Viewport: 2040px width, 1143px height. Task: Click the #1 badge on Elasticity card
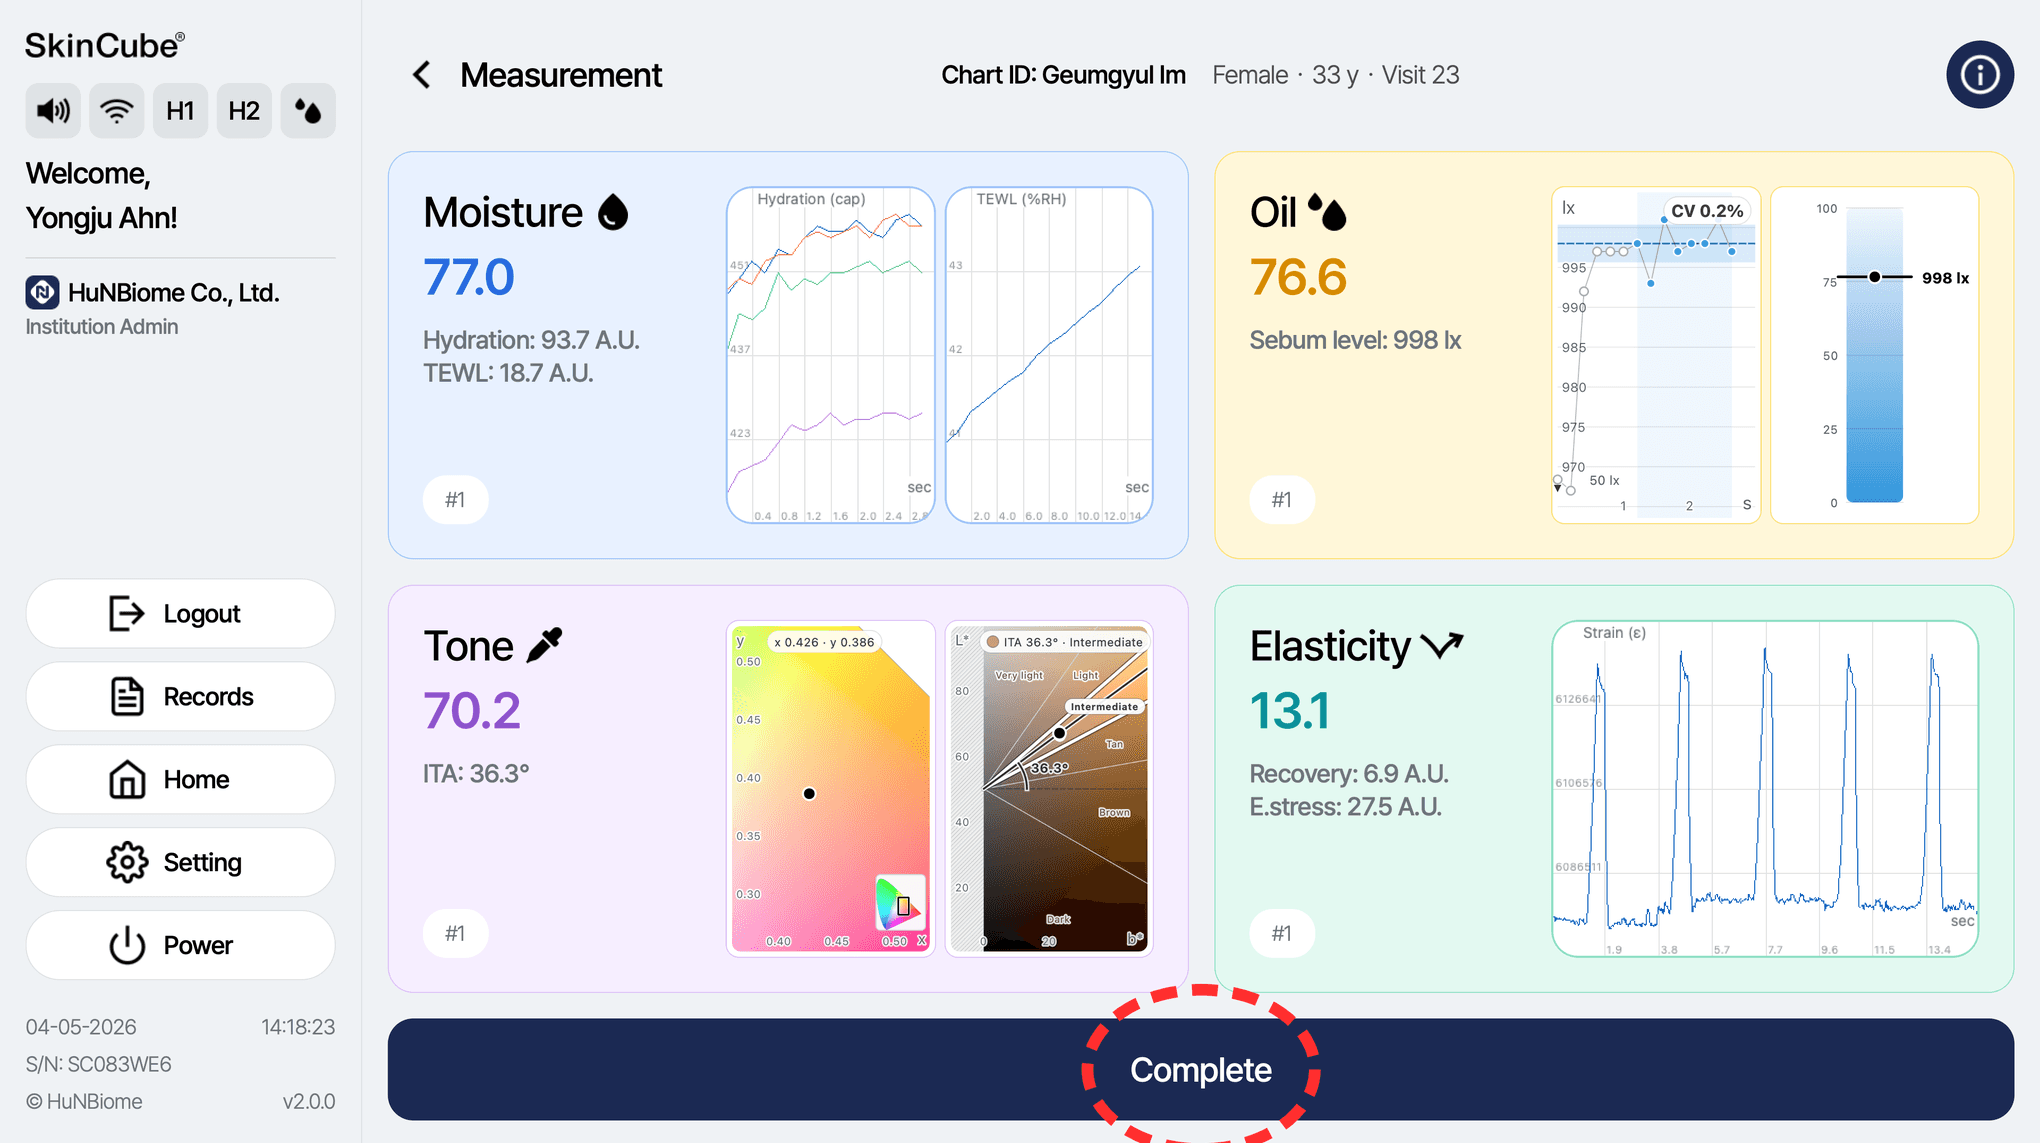(x=1281, y=933)
